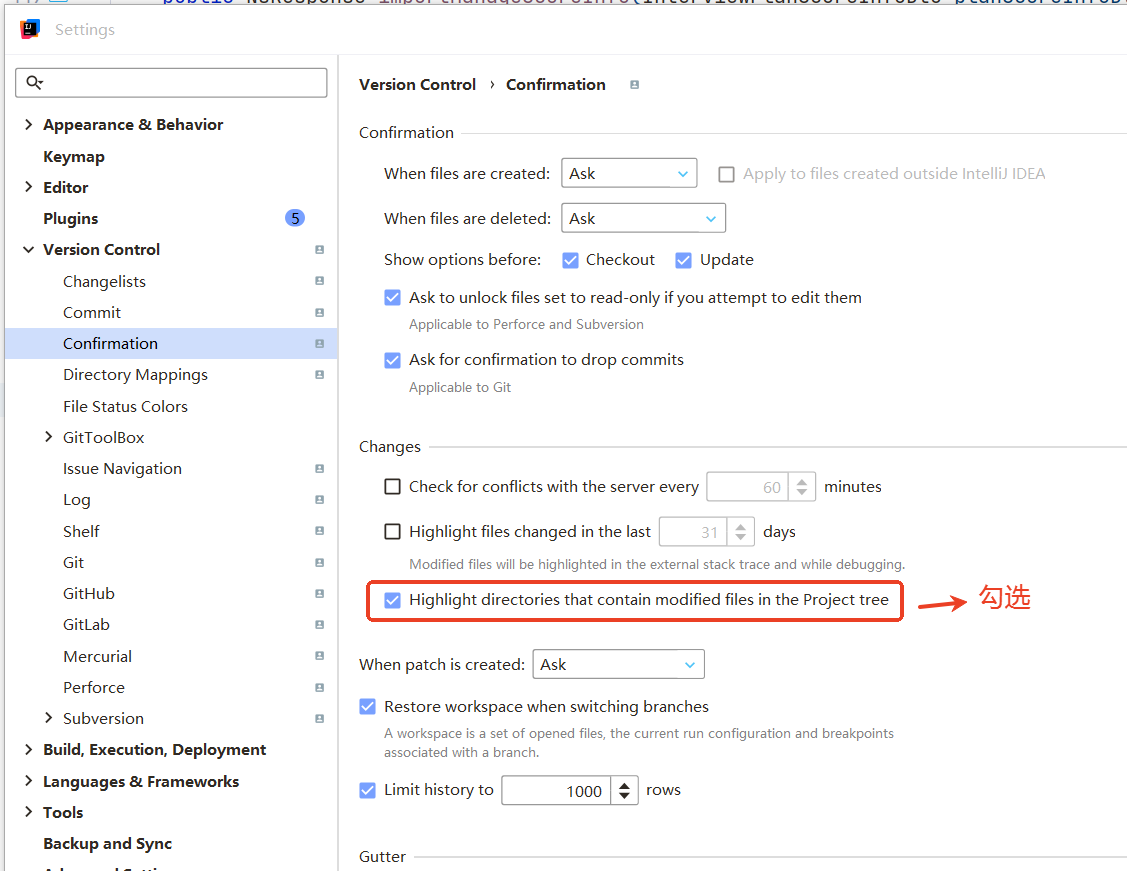
Task: Select Commit settings page
Action: pos(92,313)
